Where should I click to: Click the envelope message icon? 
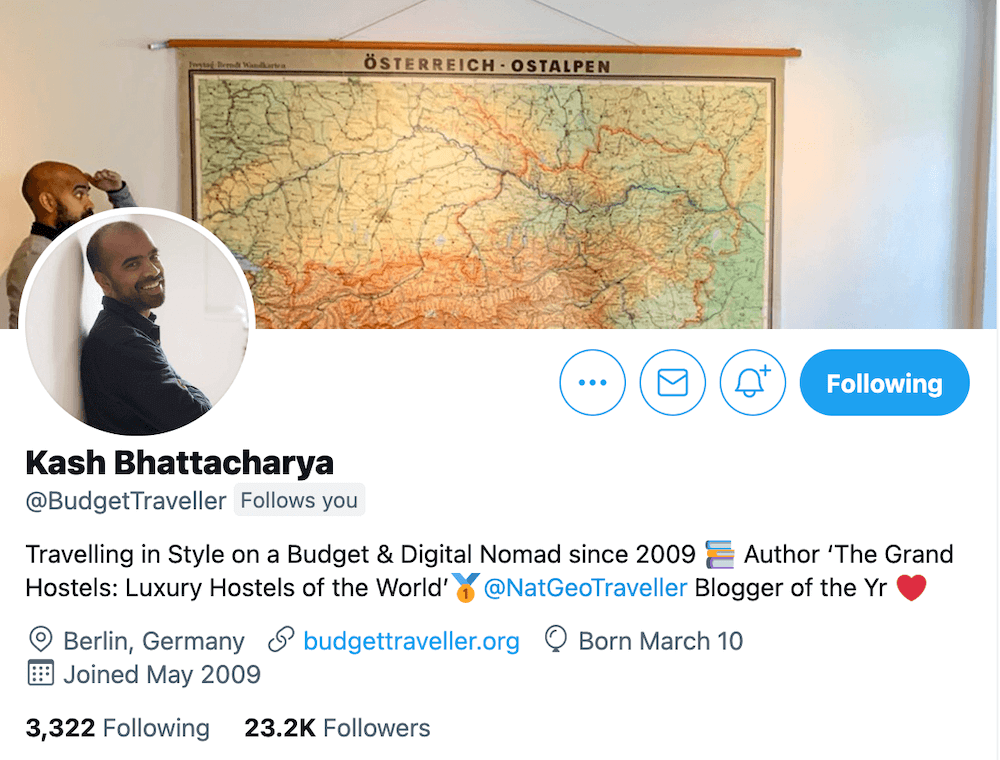(x=673, y=383)
